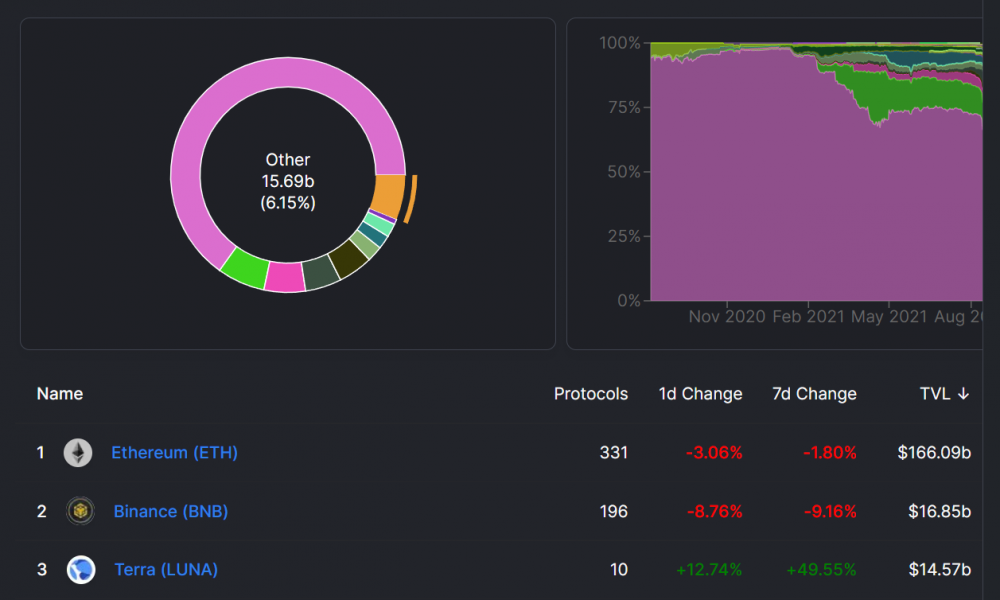1000x600 pixels.
Task: Click Ethereum's TVL value $166.09b
Action: (x=934, y=453)
